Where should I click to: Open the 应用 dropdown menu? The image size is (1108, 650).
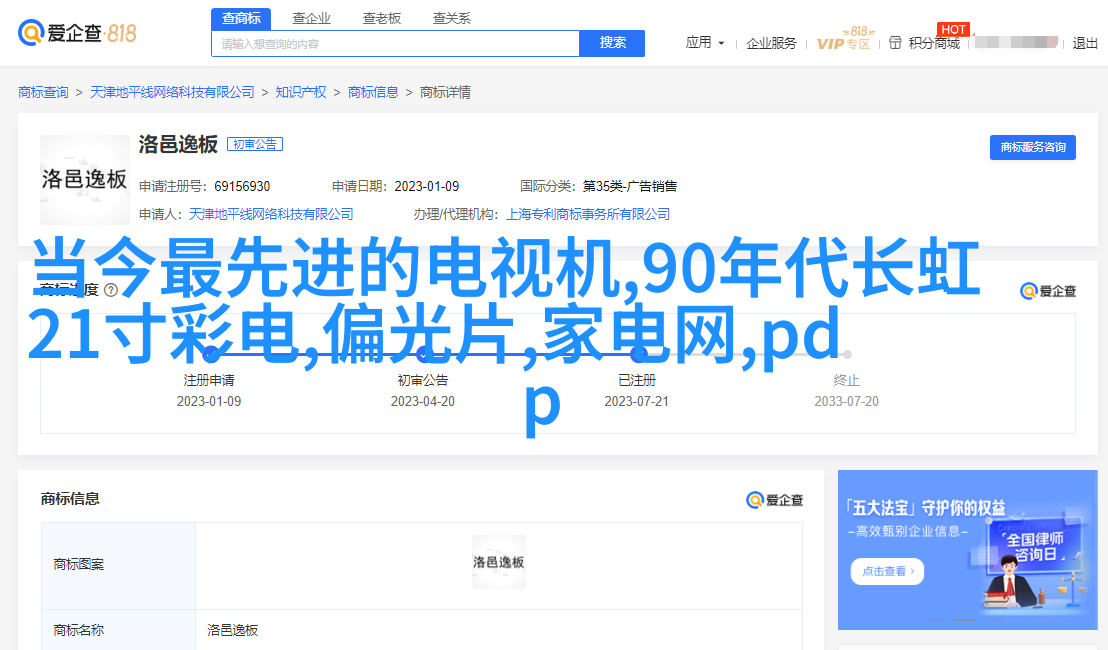pos(705,43)
